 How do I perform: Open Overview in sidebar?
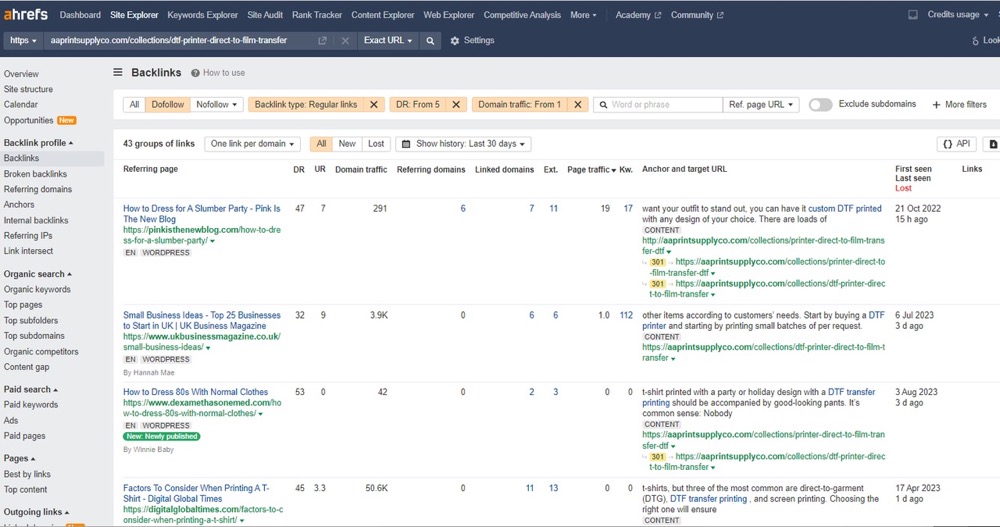point(21,74)
